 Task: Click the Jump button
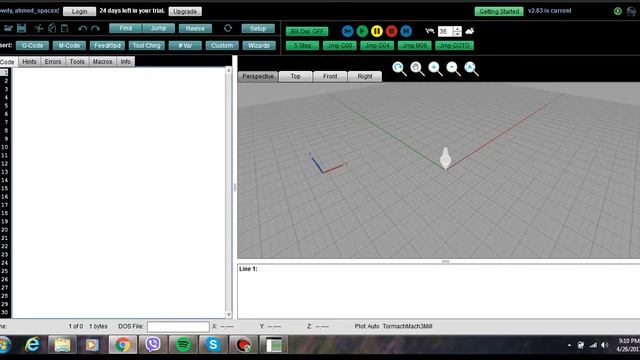pyautogui.click(x=159, y=28)
